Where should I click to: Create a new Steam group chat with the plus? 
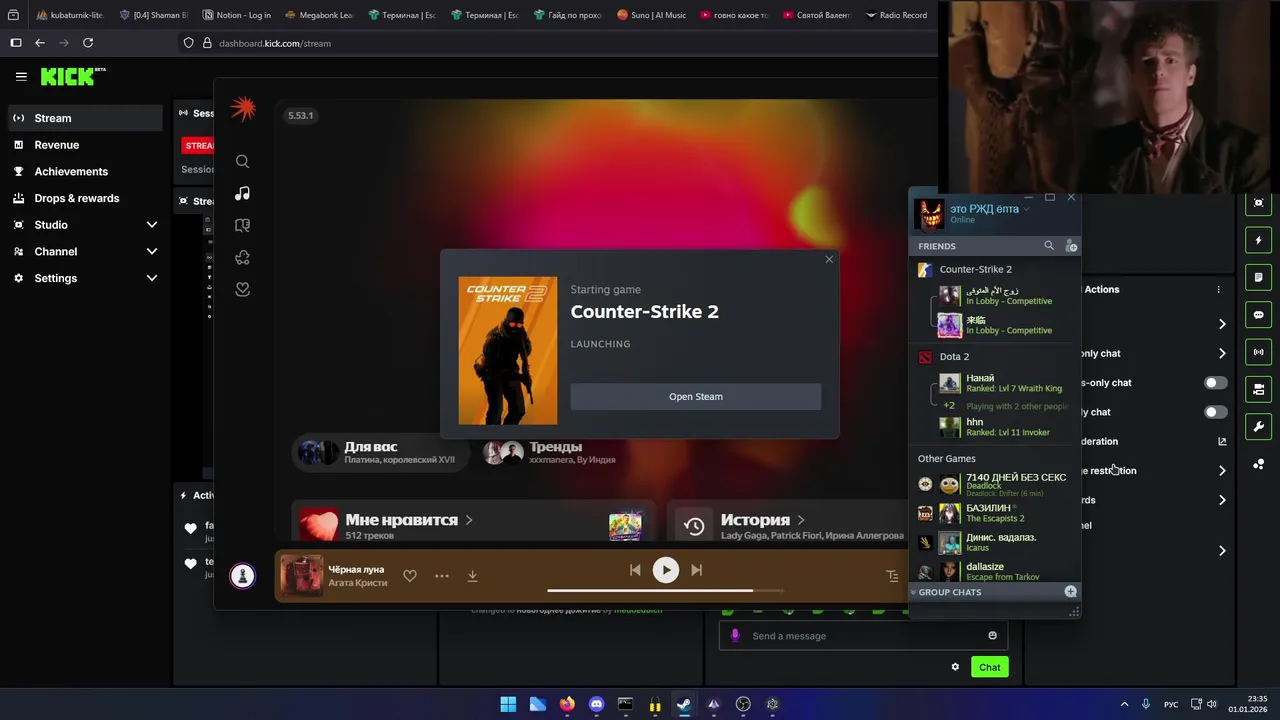click(1071, 592)
